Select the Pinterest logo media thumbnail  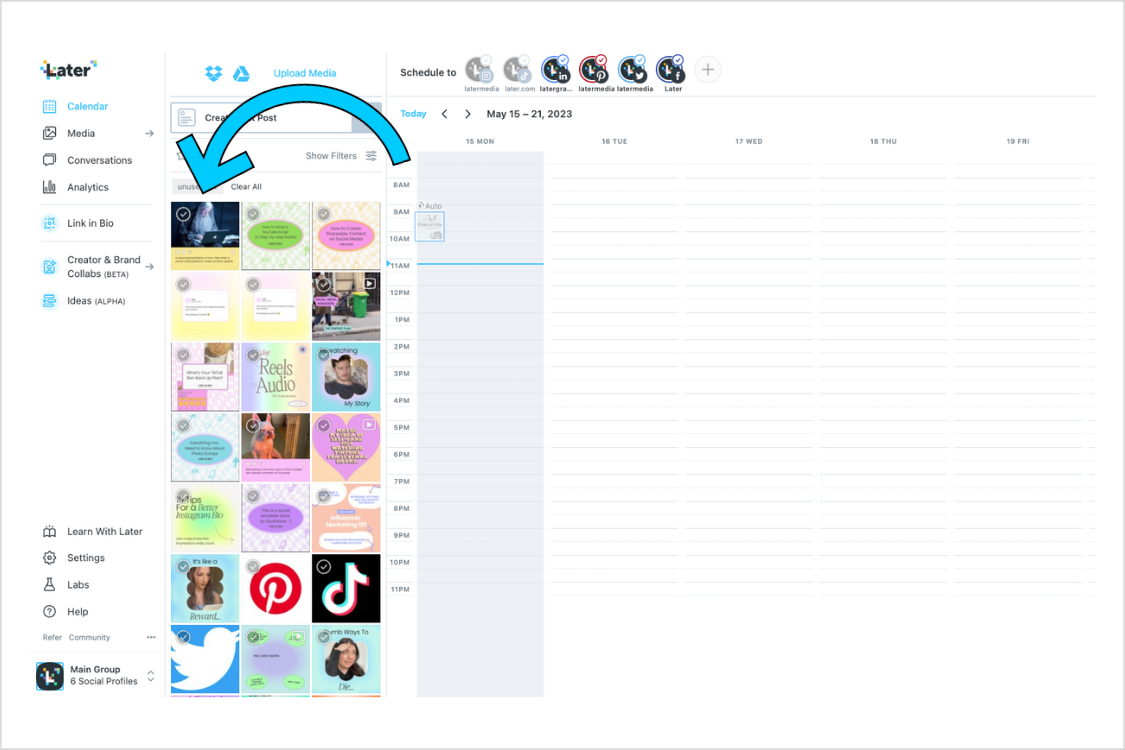tap(276, 589)
